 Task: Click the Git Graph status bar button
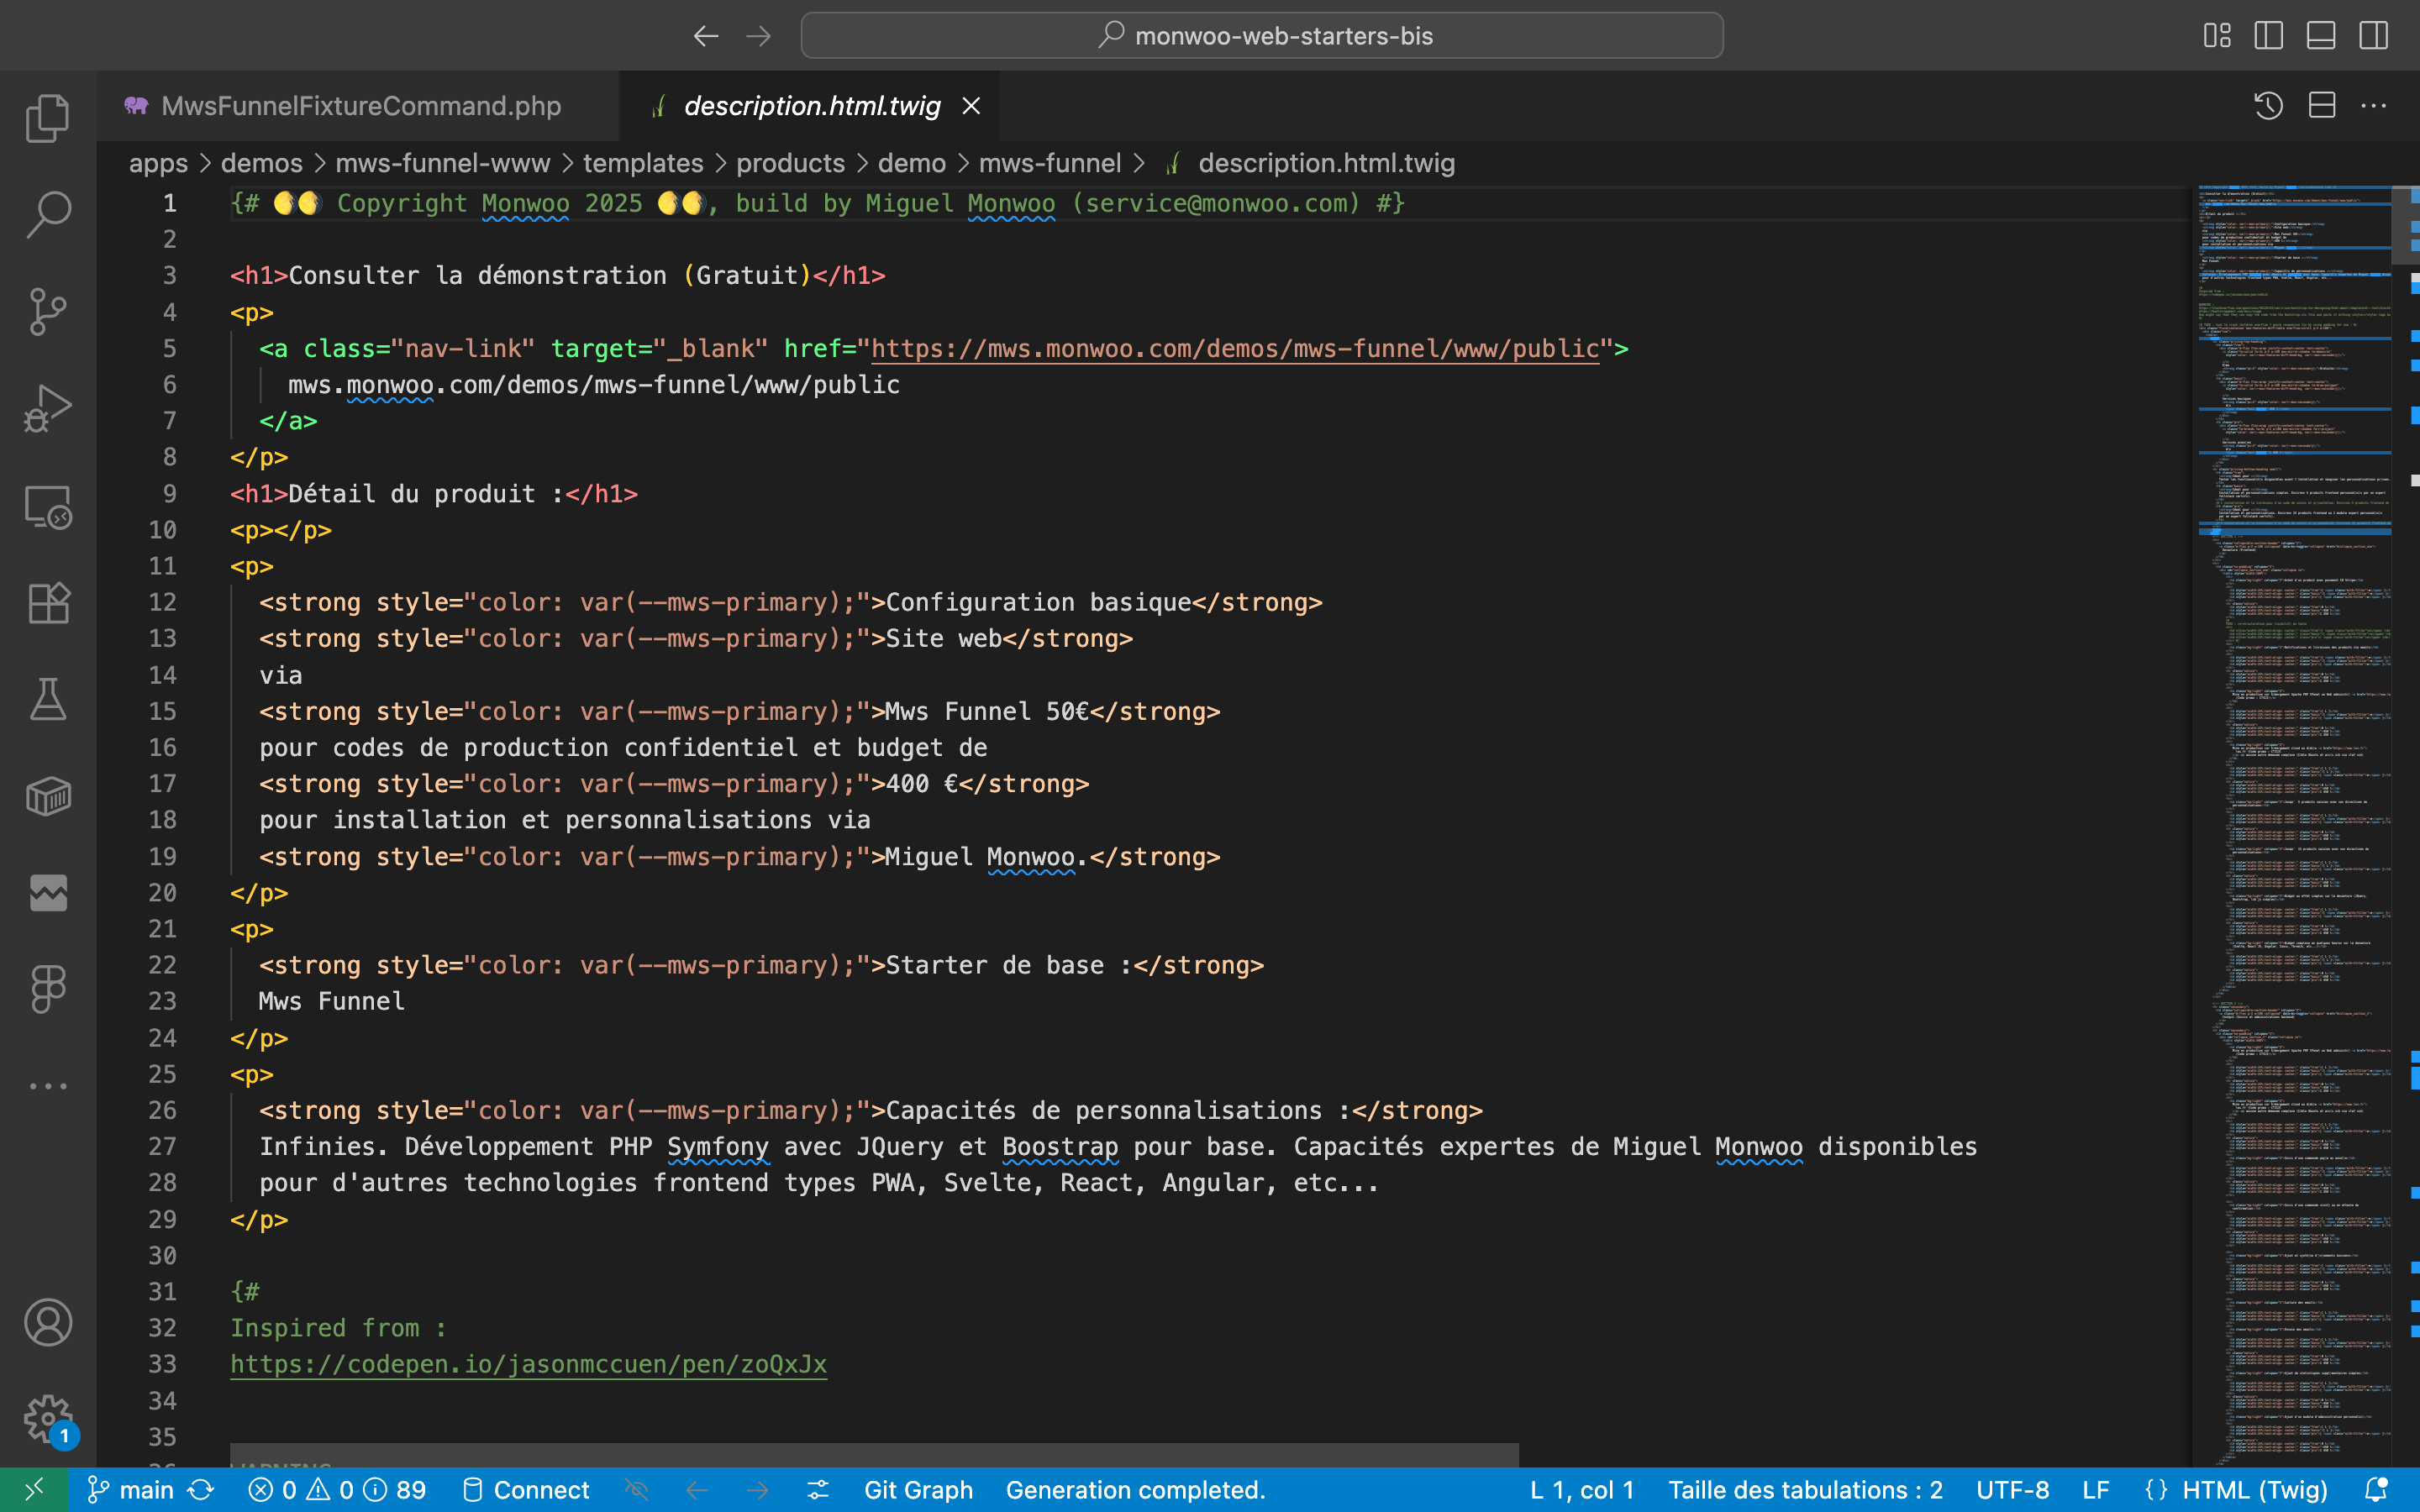[917, 1490]
